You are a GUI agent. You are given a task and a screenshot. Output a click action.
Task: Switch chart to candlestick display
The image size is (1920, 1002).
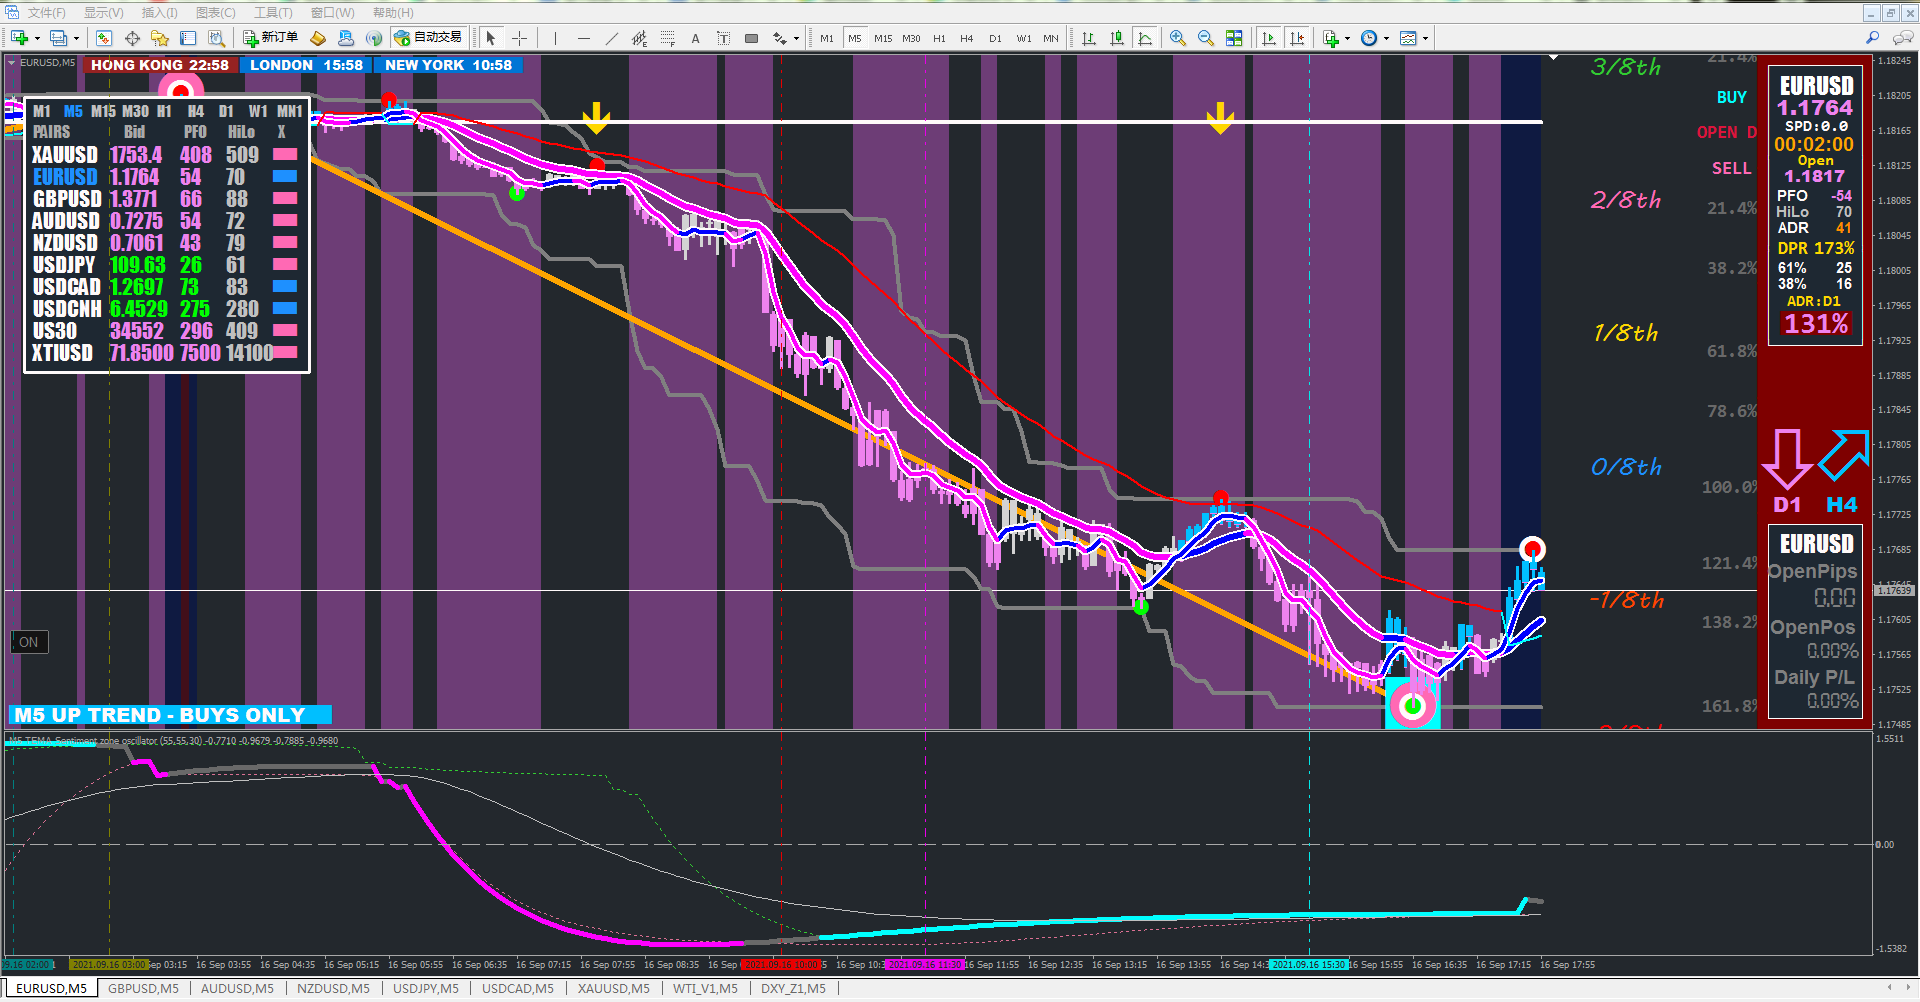pyautogui.click(x=1117, y=38)
